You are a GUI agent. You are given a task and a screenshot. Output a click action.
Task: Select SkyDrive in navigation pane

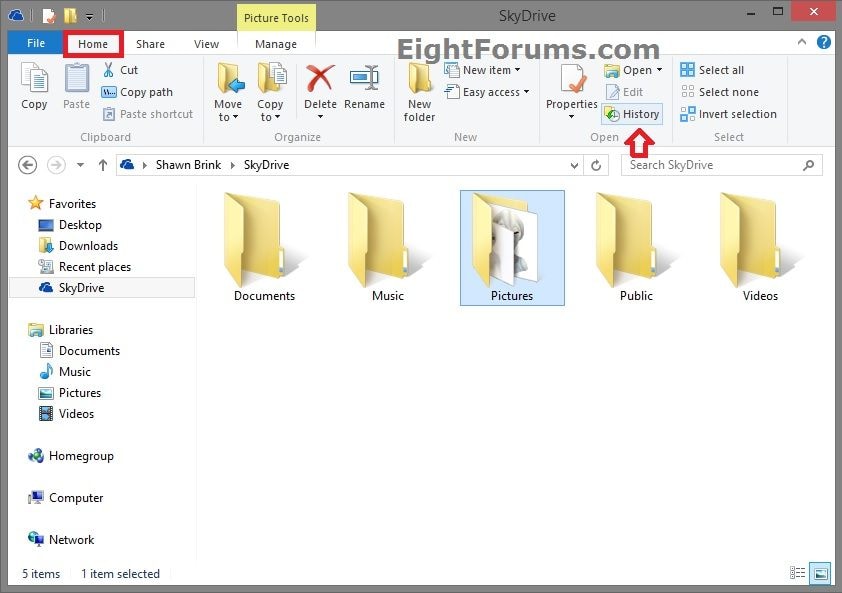tap(102, 287)
